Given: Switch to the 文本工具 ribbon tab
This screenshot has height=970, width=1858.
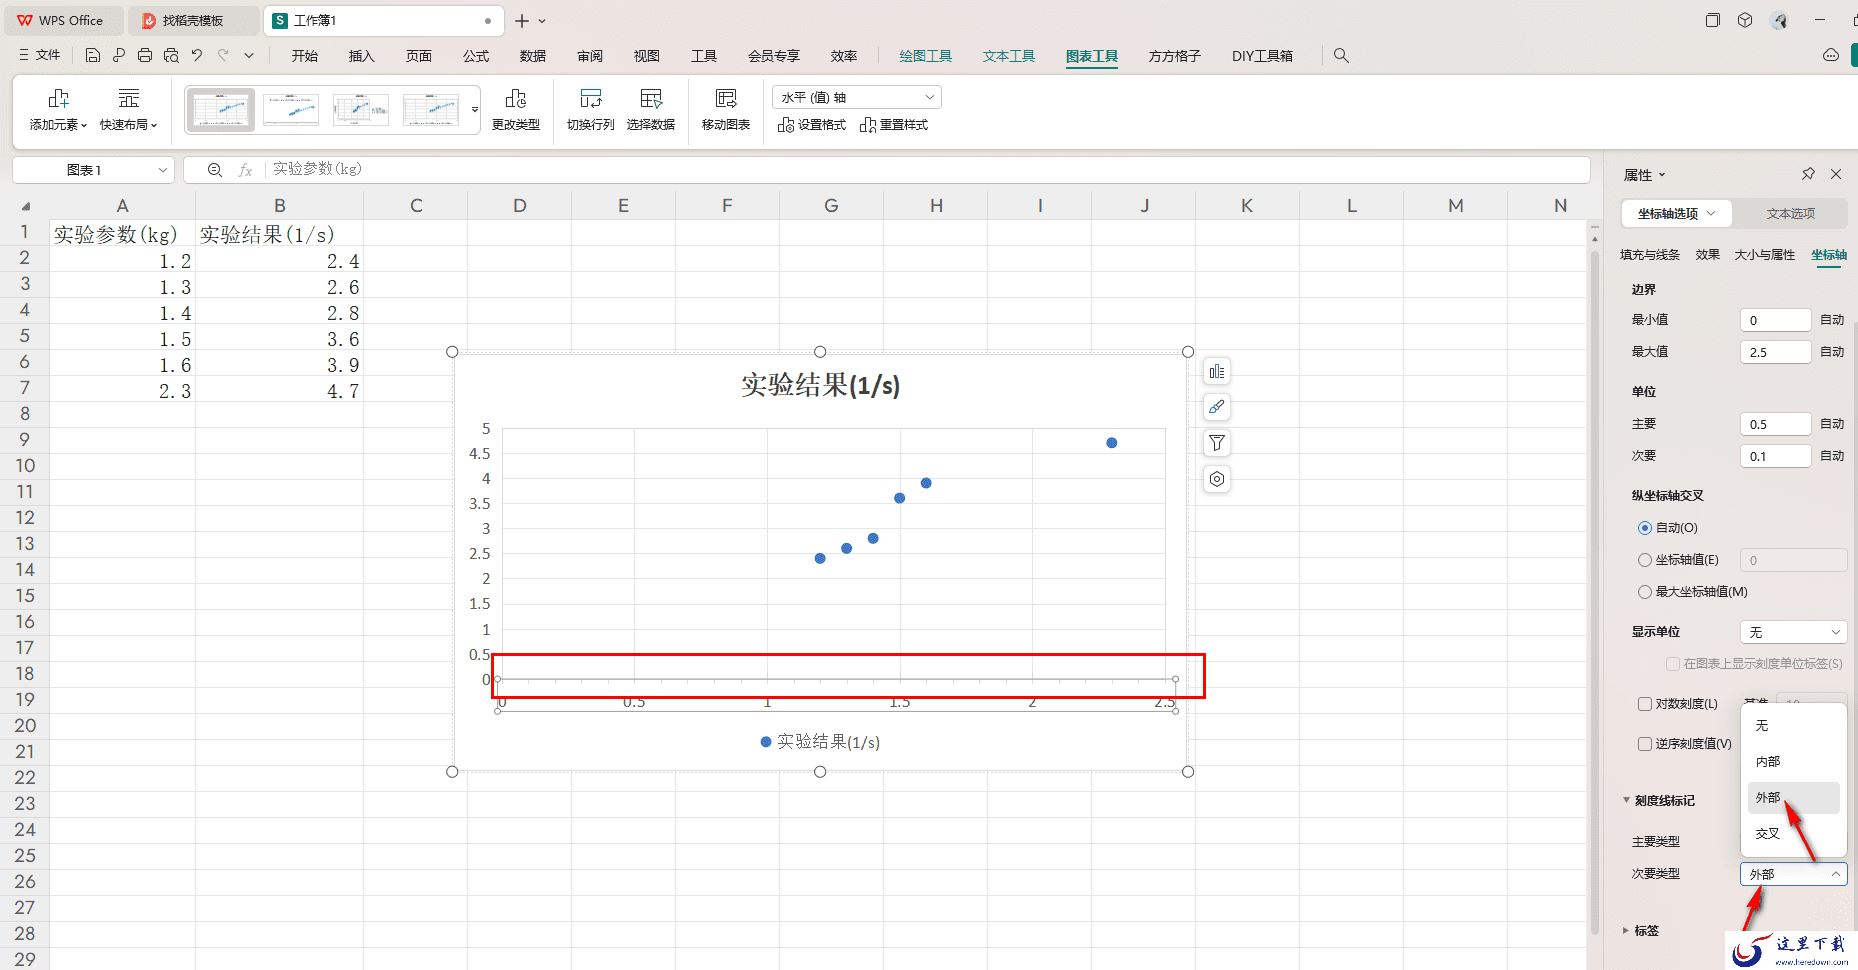Looking at the screenshot, I should coord(1009,56).
